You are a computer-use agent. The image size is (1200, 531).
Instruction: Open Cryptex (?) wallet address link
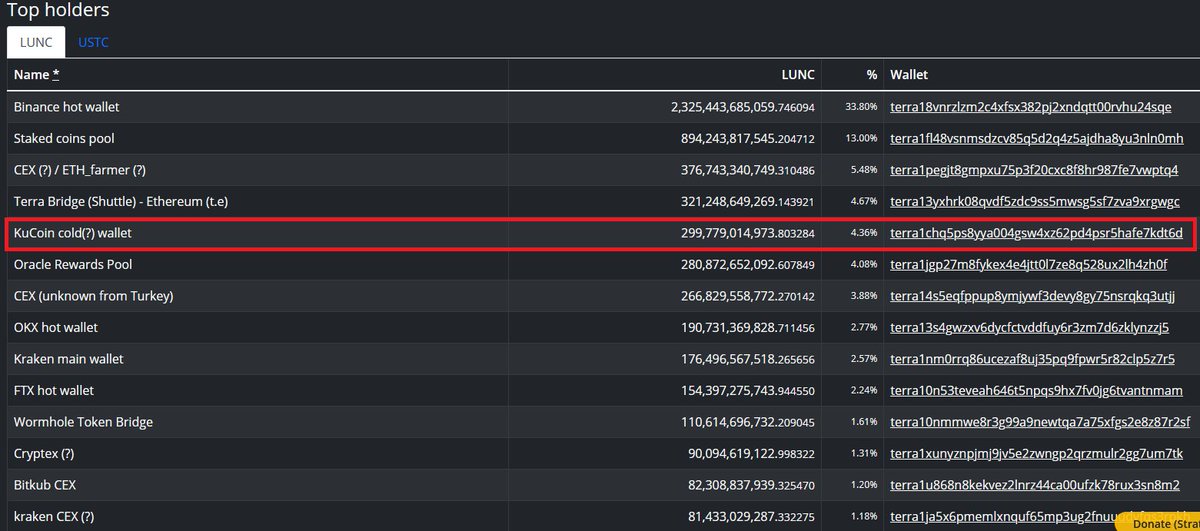click(1036, 454)
